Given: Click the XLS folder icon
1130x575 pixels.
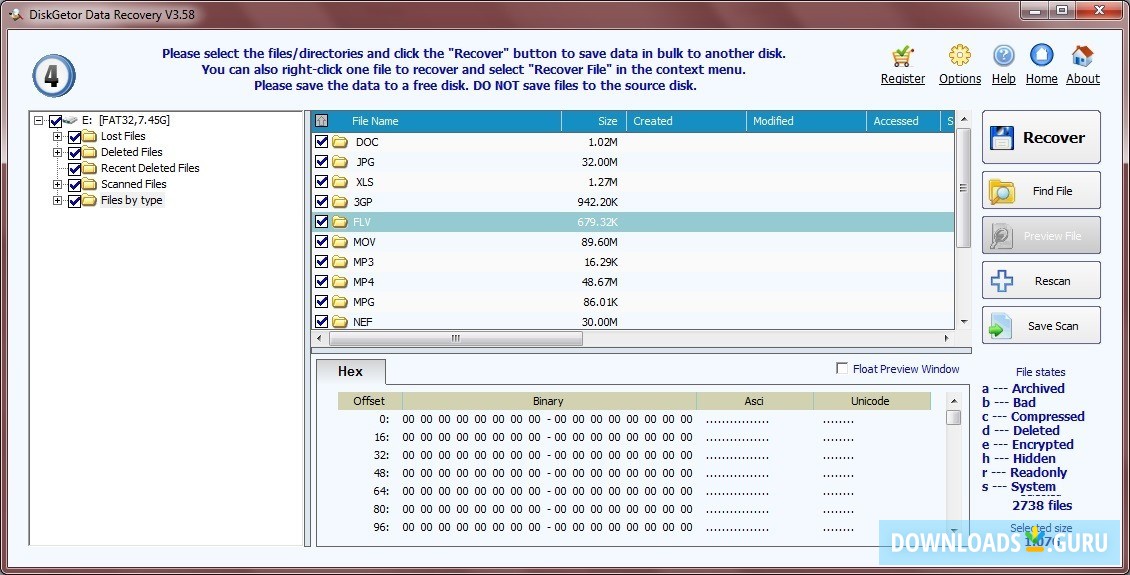Looking at the screenshot, I should [339, 182].
